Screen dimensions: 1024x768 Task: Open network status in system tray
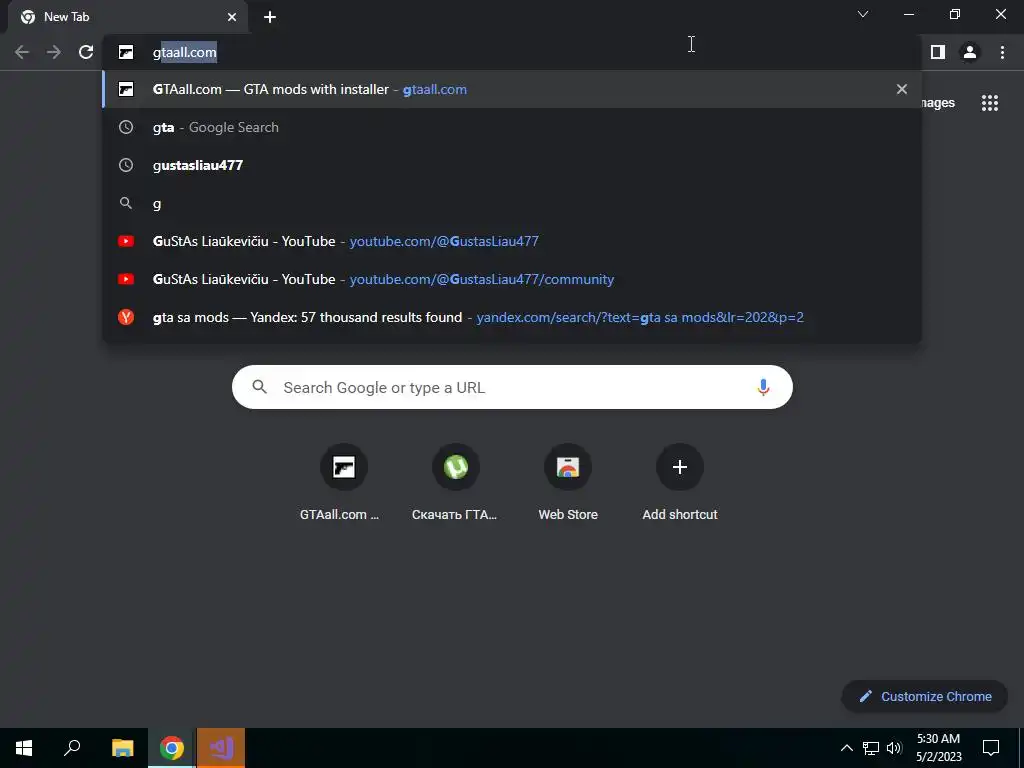(x=871, y=748)
